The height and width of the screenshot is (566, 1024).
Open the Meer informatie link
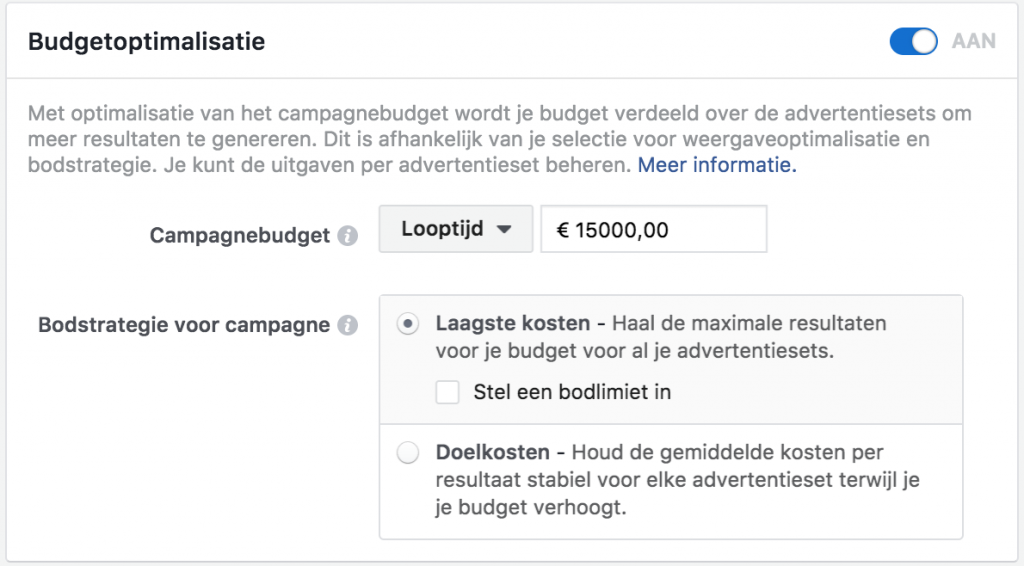[x=717, y=165]
